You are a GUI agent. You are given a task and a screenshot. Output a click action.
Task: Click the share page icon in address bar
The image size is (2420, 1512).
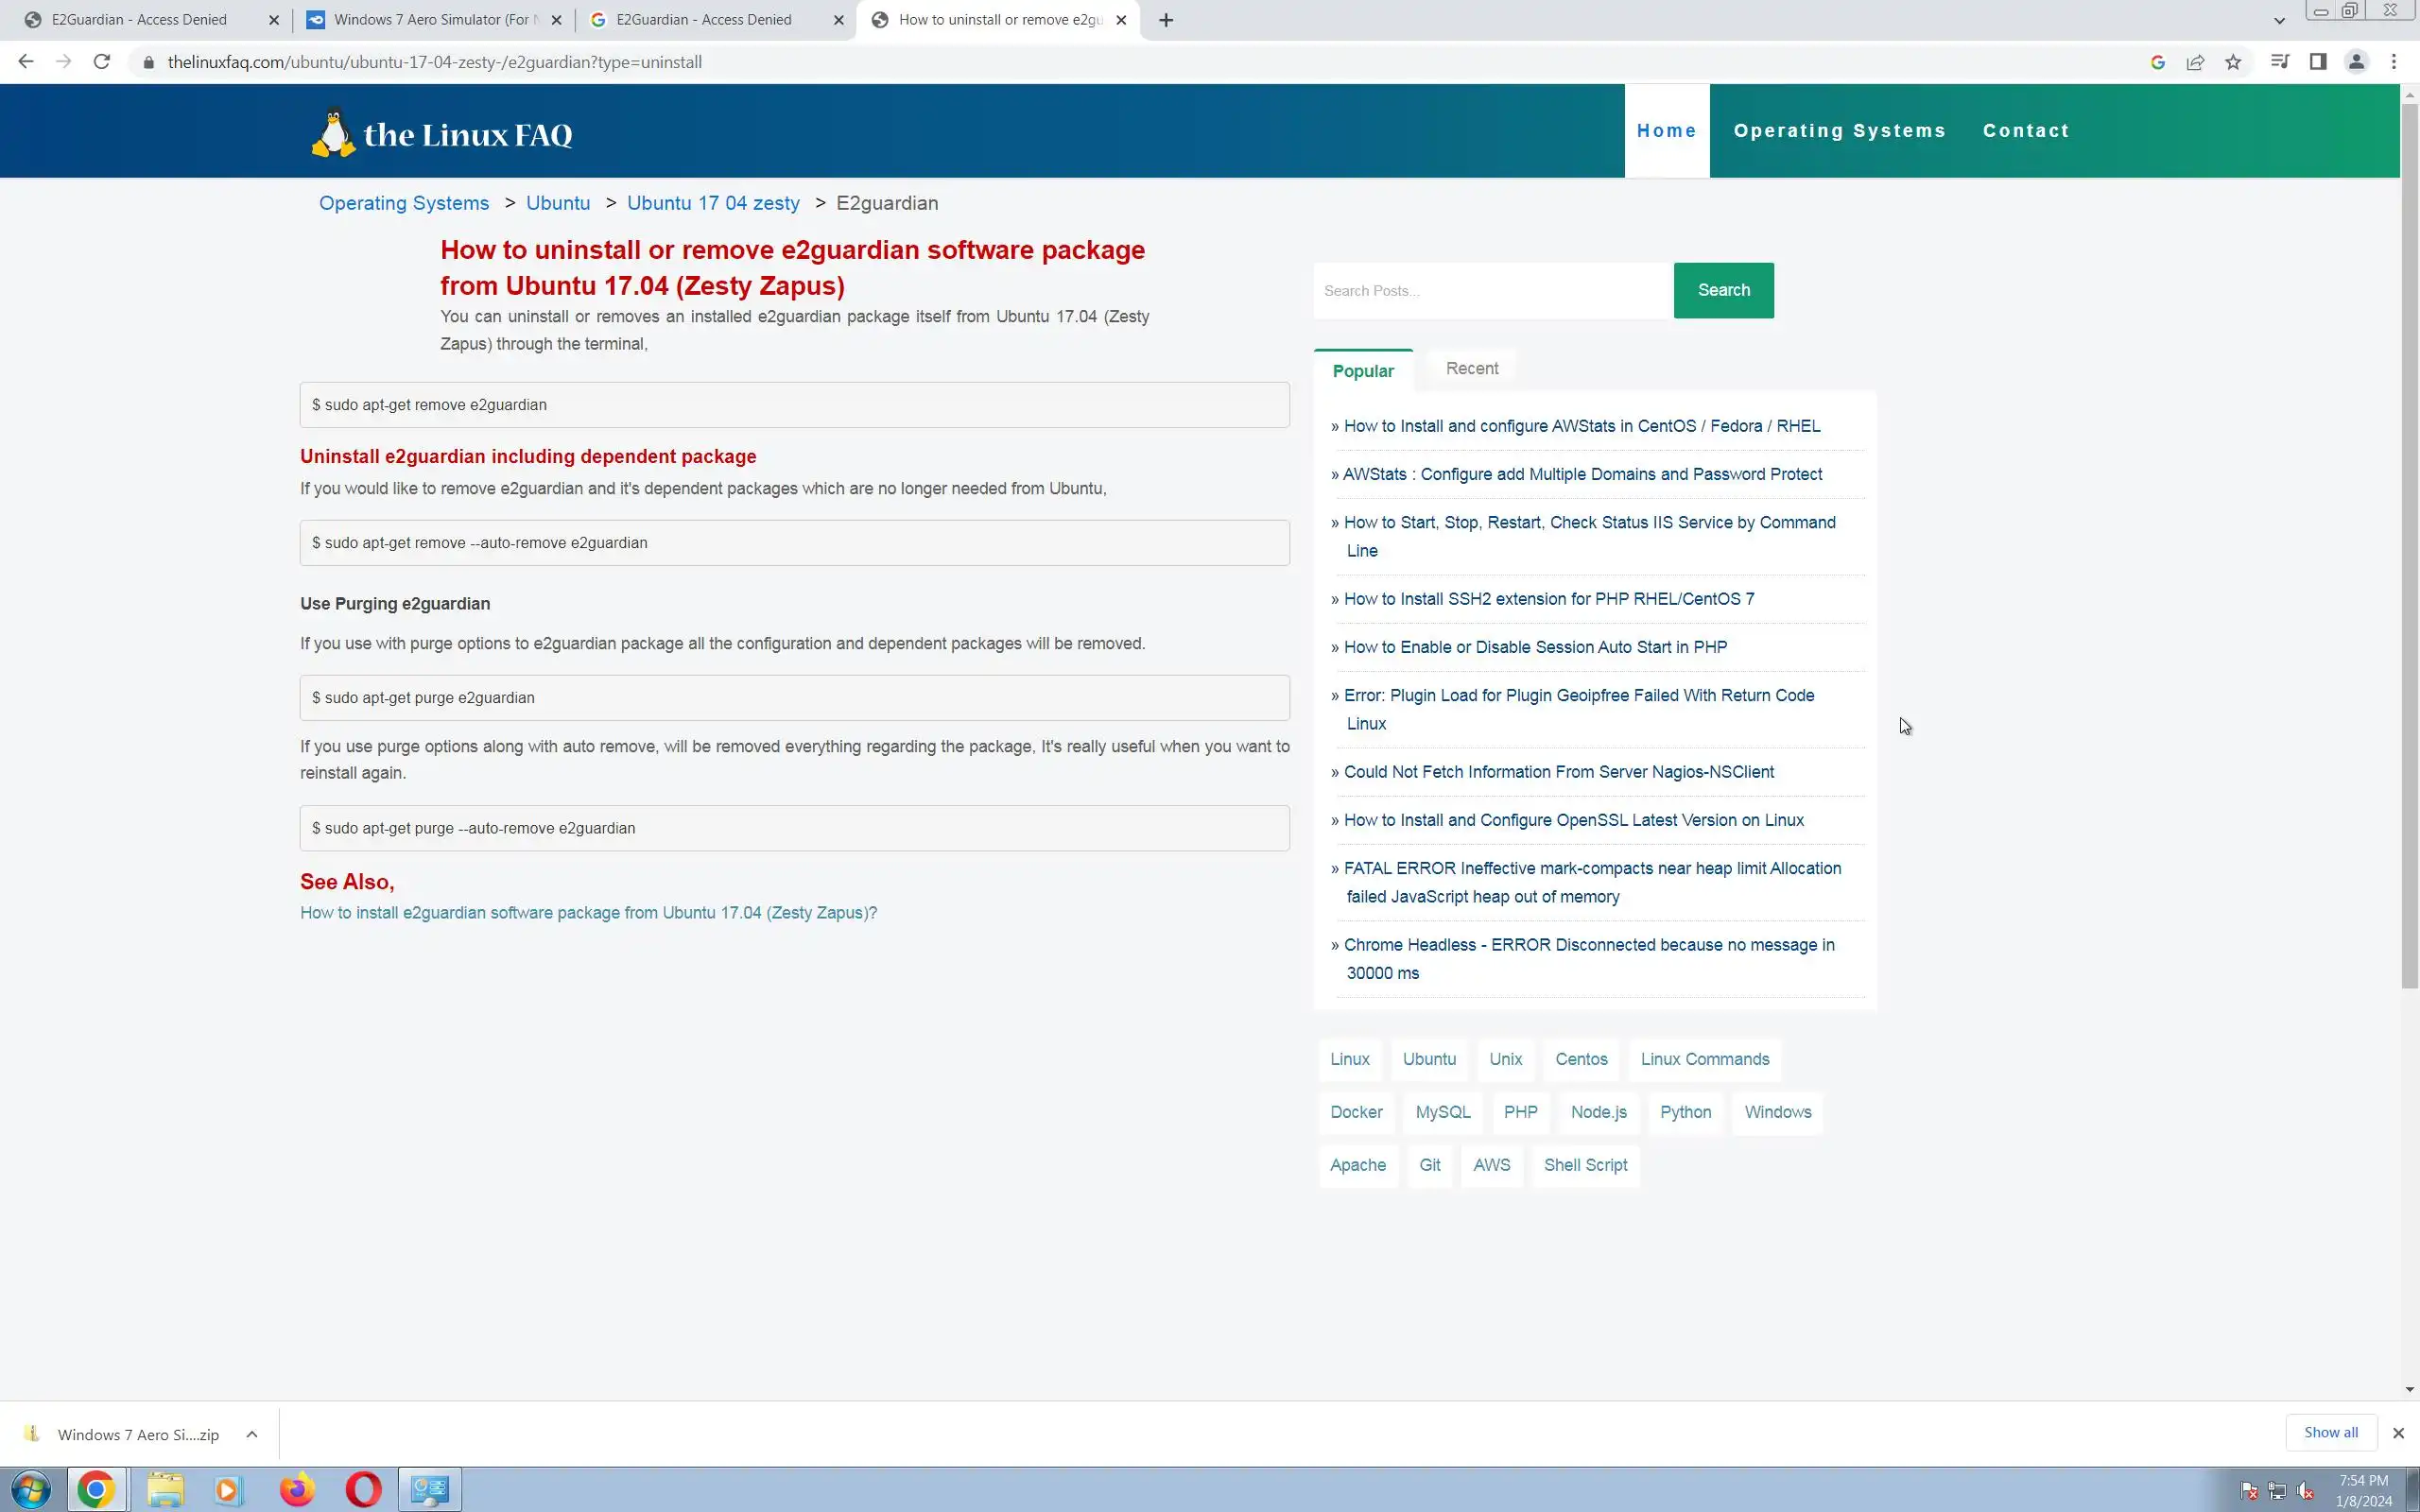pyautogui.click(x=2195, y=62)
